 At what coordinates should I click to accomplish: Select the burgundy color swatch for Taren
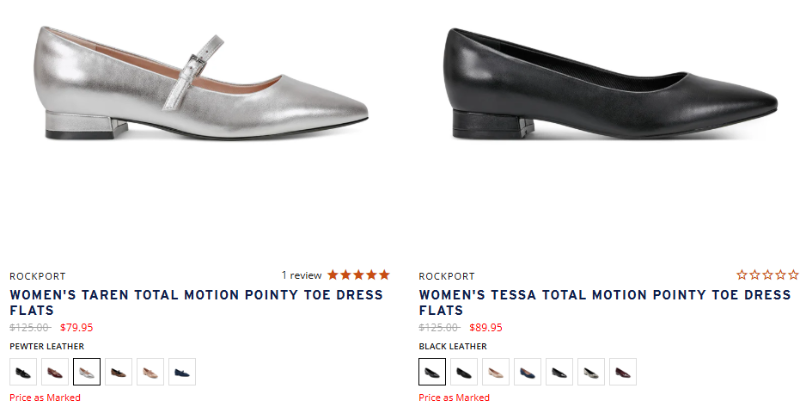pyautogui.click(x=55, y=372)
